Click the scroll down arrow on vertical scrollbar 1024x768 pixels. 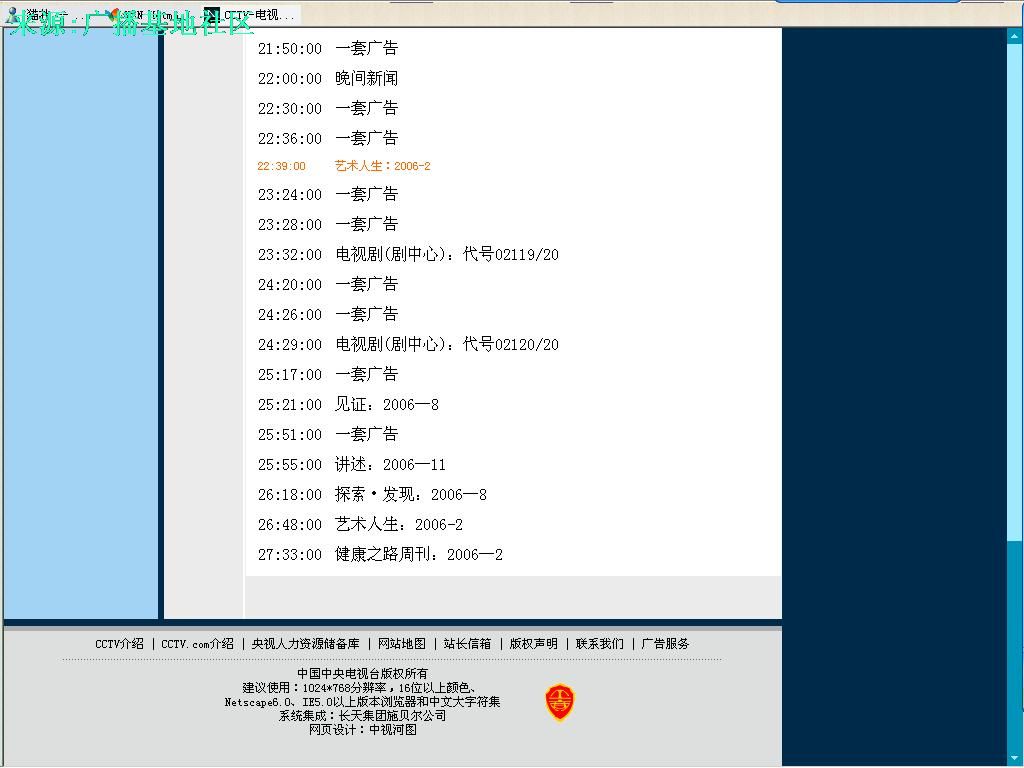click(1015, 759)
